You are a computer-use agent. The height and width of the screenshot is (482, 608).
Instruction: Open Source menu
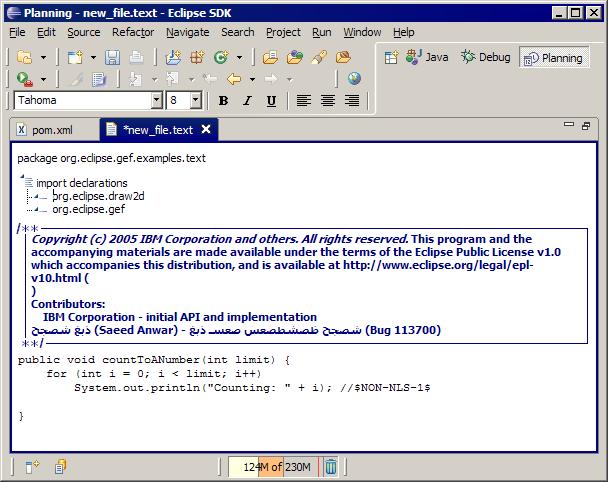point(84,32)
